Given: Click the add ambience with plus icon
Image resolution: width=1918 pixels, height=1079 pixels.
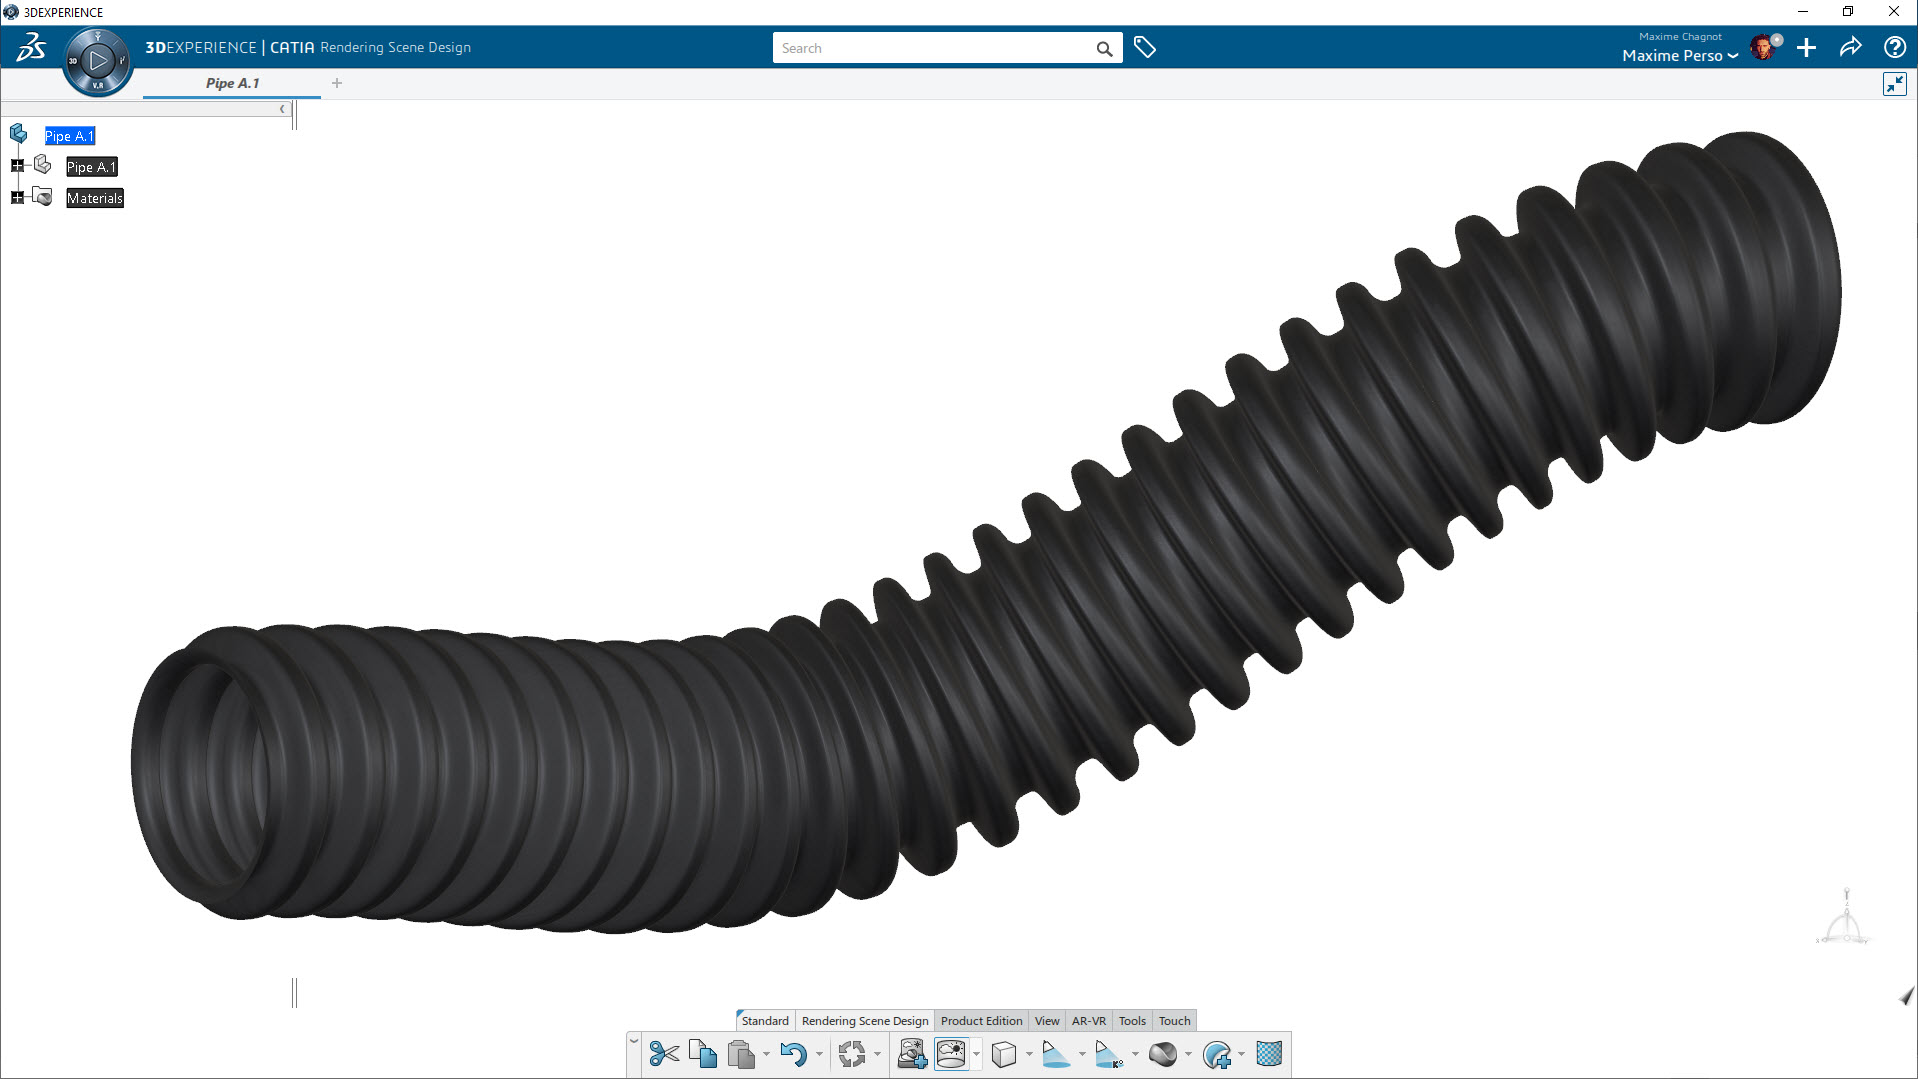Looking at the screenshot, I should [x=912, y=1054].
